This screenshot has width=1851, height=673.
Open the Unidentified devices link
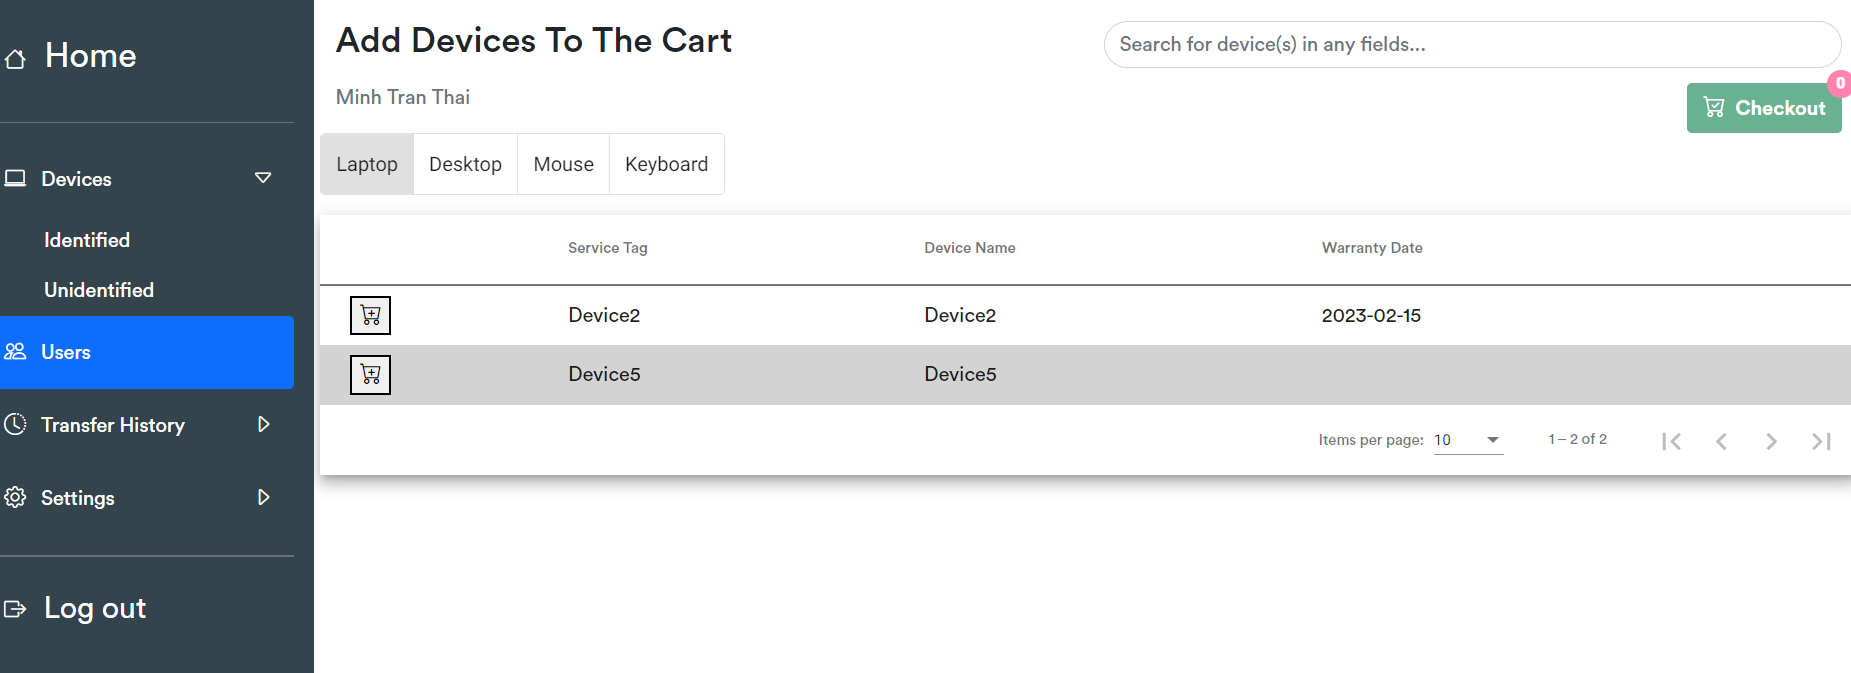(x=99, y=290)
